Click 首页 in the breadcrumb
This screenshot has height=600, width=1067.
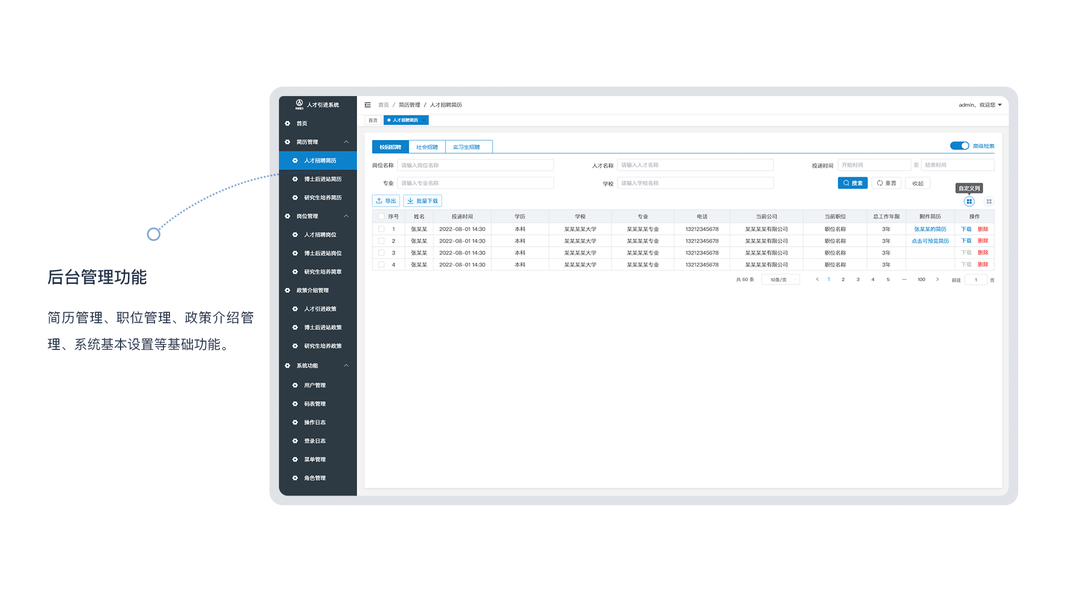pos(384,105)
